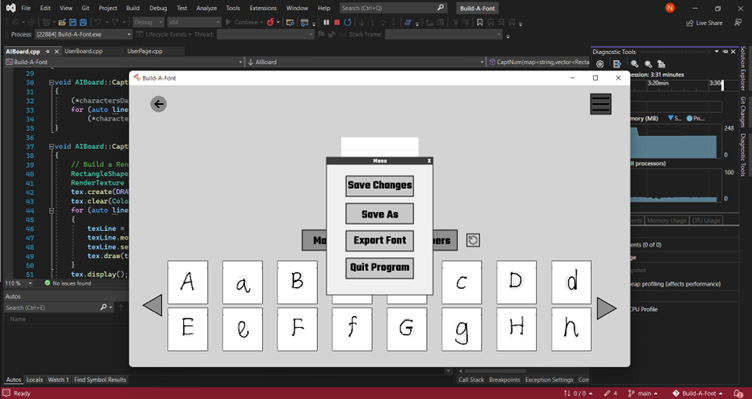Go to next page of character tiles
This screenshot has width=752, height=399.
[x=606, y=308]
